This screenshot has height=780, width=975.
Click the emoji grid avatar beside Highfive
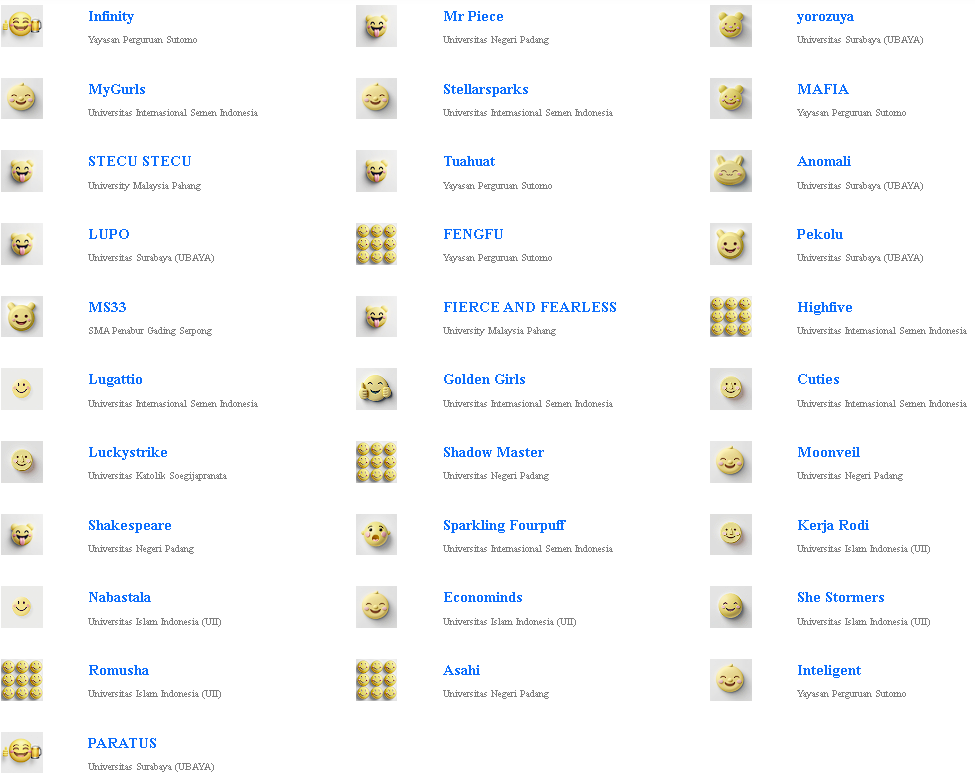[731, 316]
